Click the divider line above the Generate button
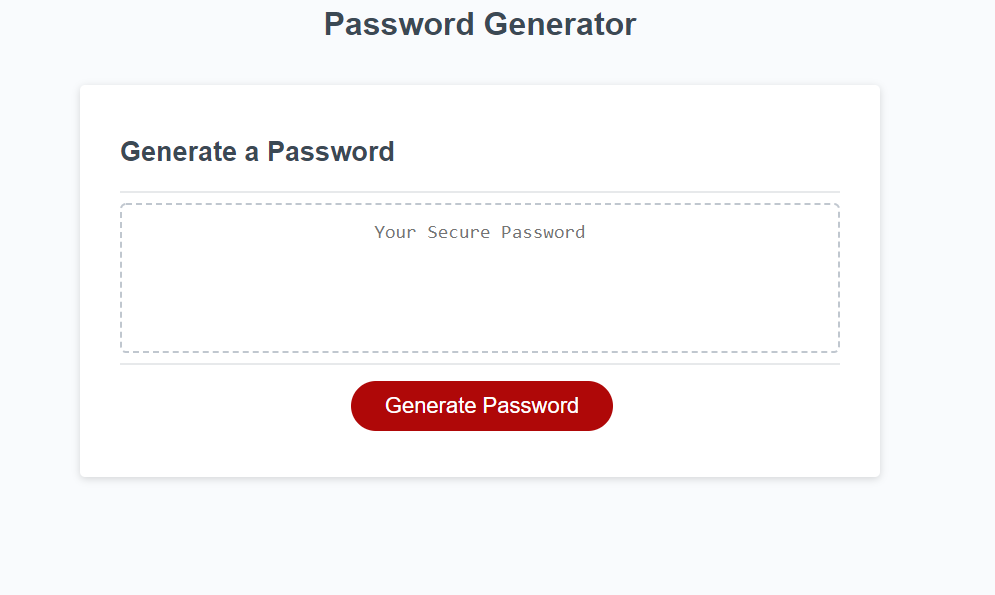 (479, 362)
